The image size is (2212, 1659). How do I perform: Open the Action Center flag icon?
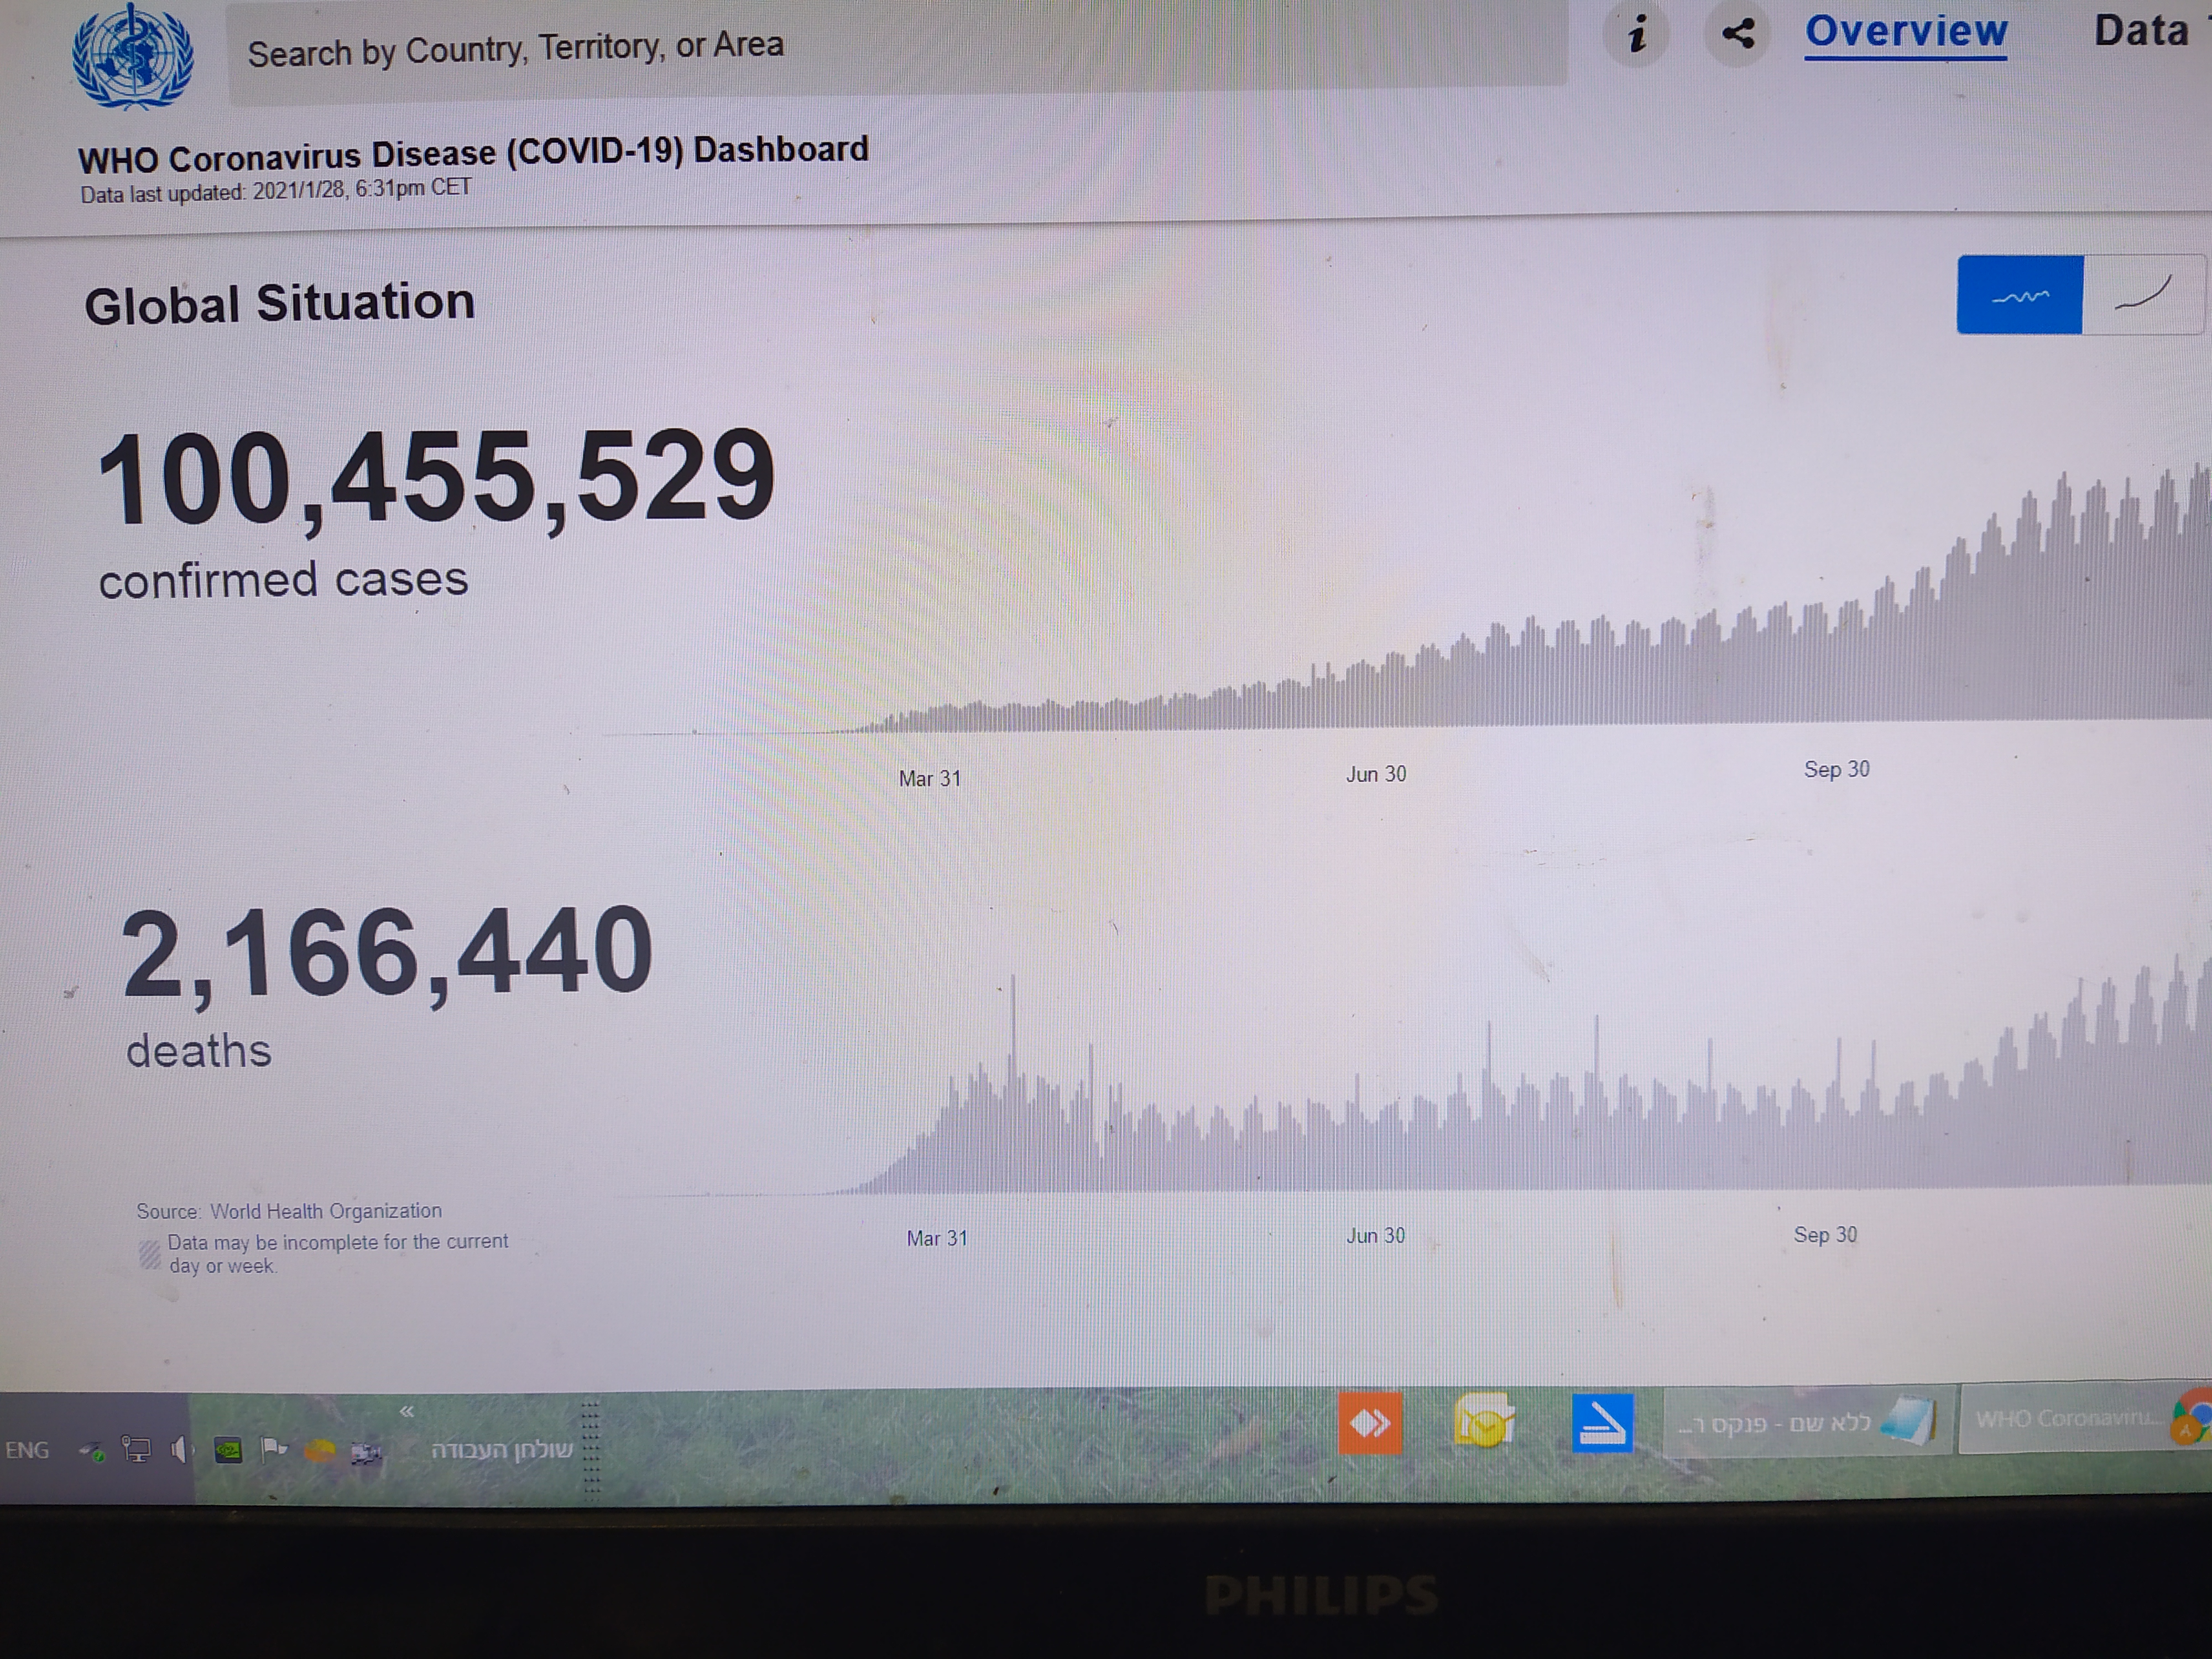pyautogui.click(x=273, y=1449)
